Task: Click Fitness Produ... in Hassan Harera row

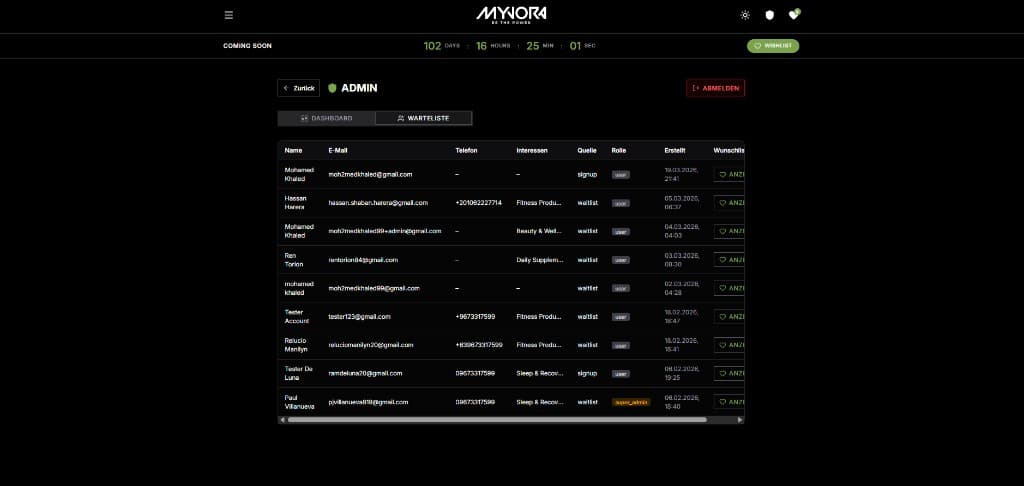Action: [x=539, y=202]
